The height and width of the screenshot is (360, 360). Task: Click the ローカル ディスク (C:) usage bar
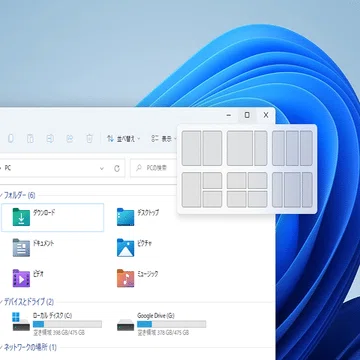[67, 324]
